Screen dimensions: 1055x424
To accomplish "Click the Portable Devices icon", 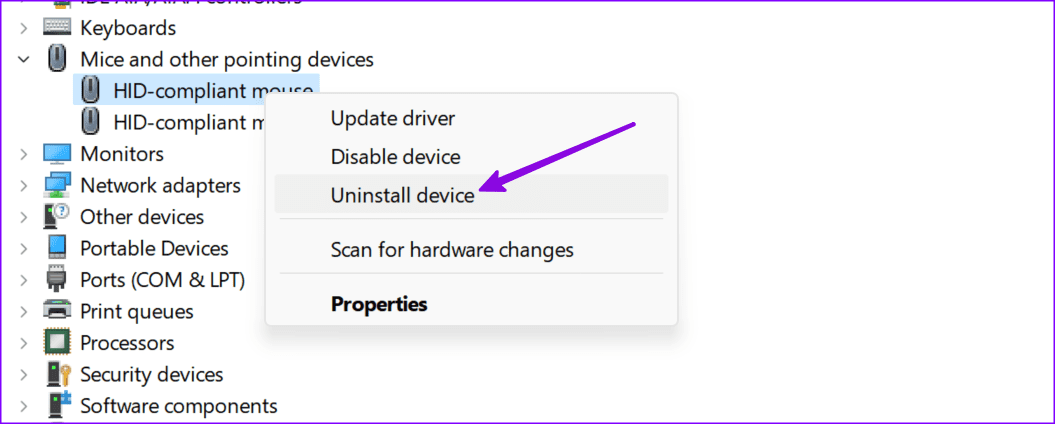I will 57,248.
